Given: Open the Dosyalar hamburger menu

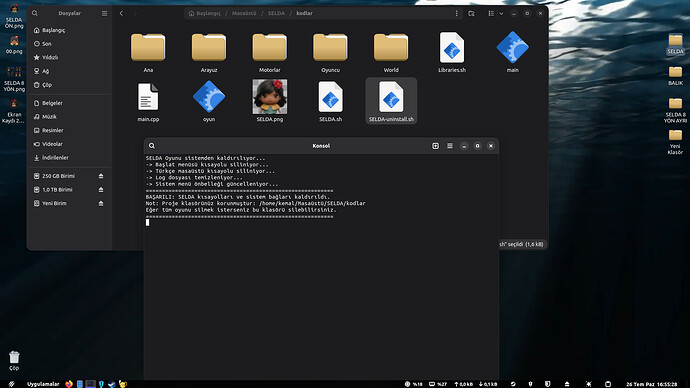Looking at the screenshot, I should tap(104, 13).
